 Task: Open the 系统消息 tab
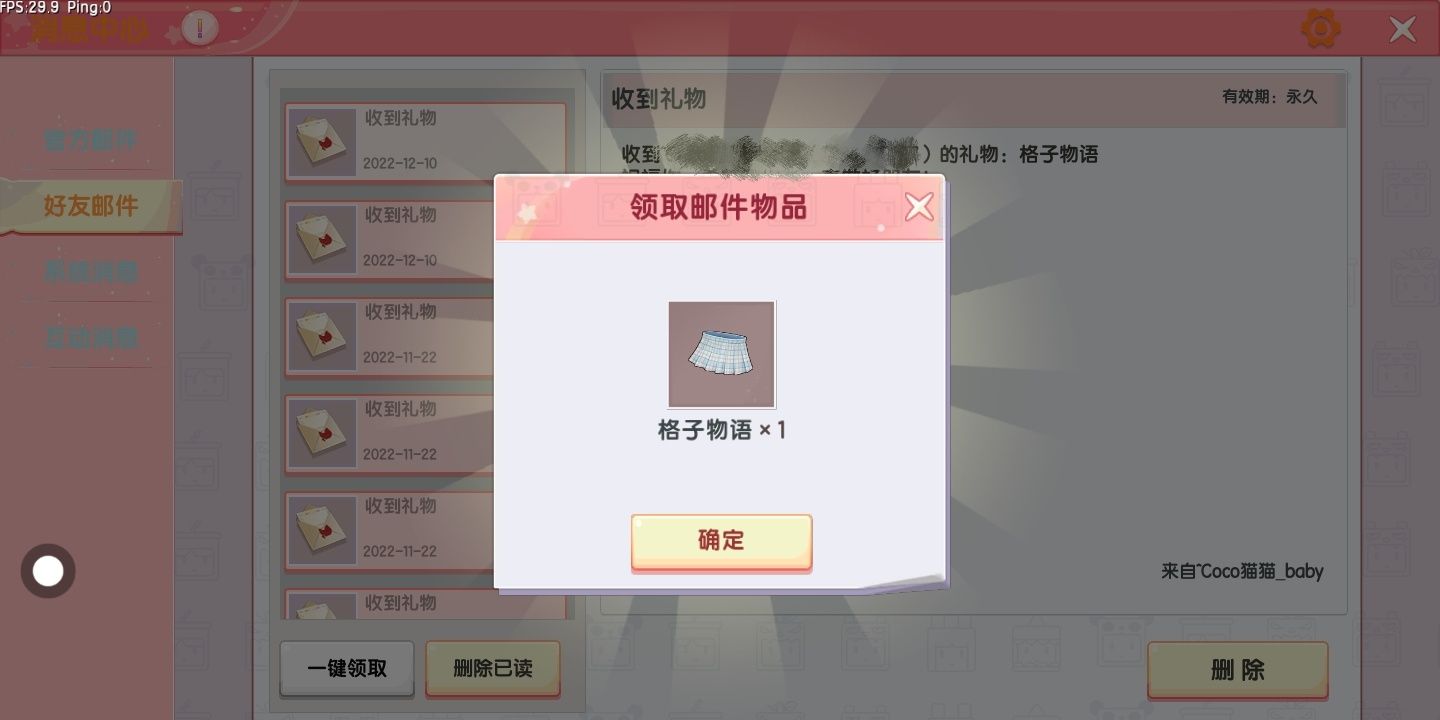[90, 271]
